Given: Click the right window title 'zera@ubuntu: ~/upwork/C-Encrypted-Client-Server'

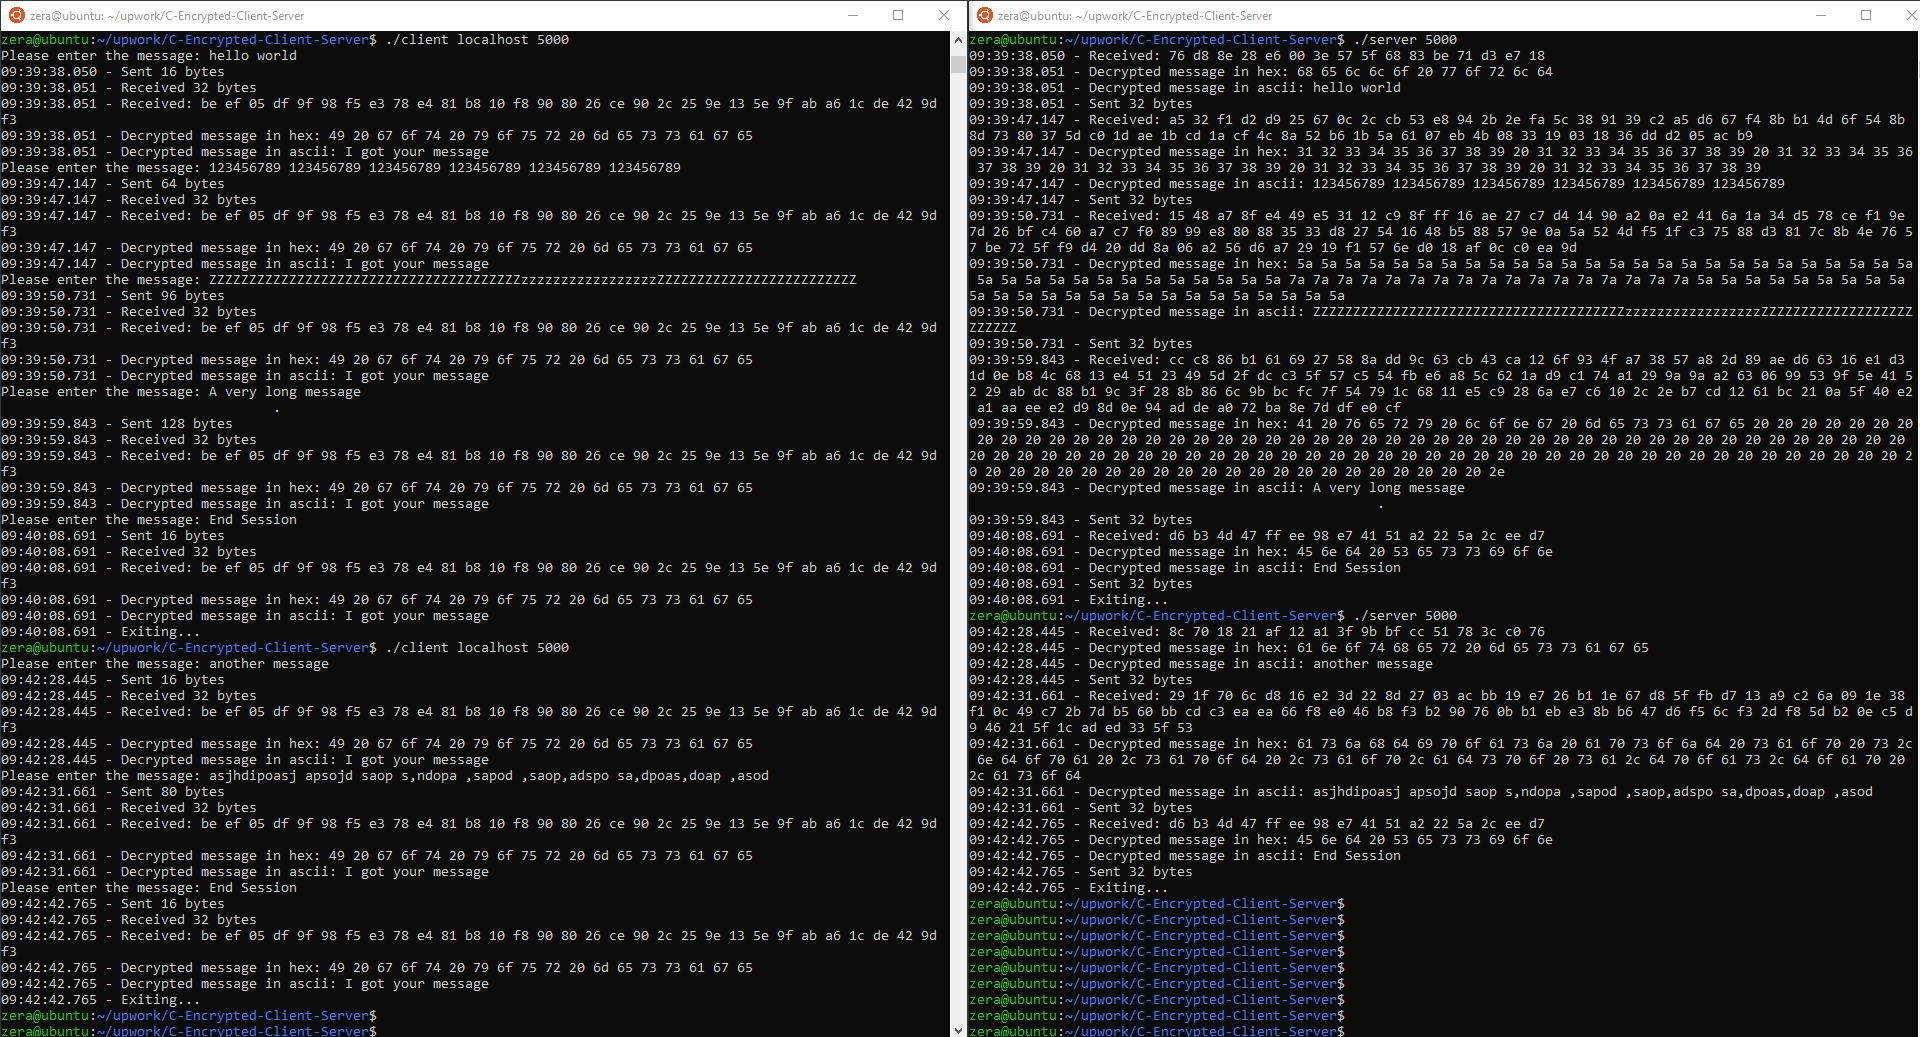Looking at the screenshot, I should click(1135, 16).
